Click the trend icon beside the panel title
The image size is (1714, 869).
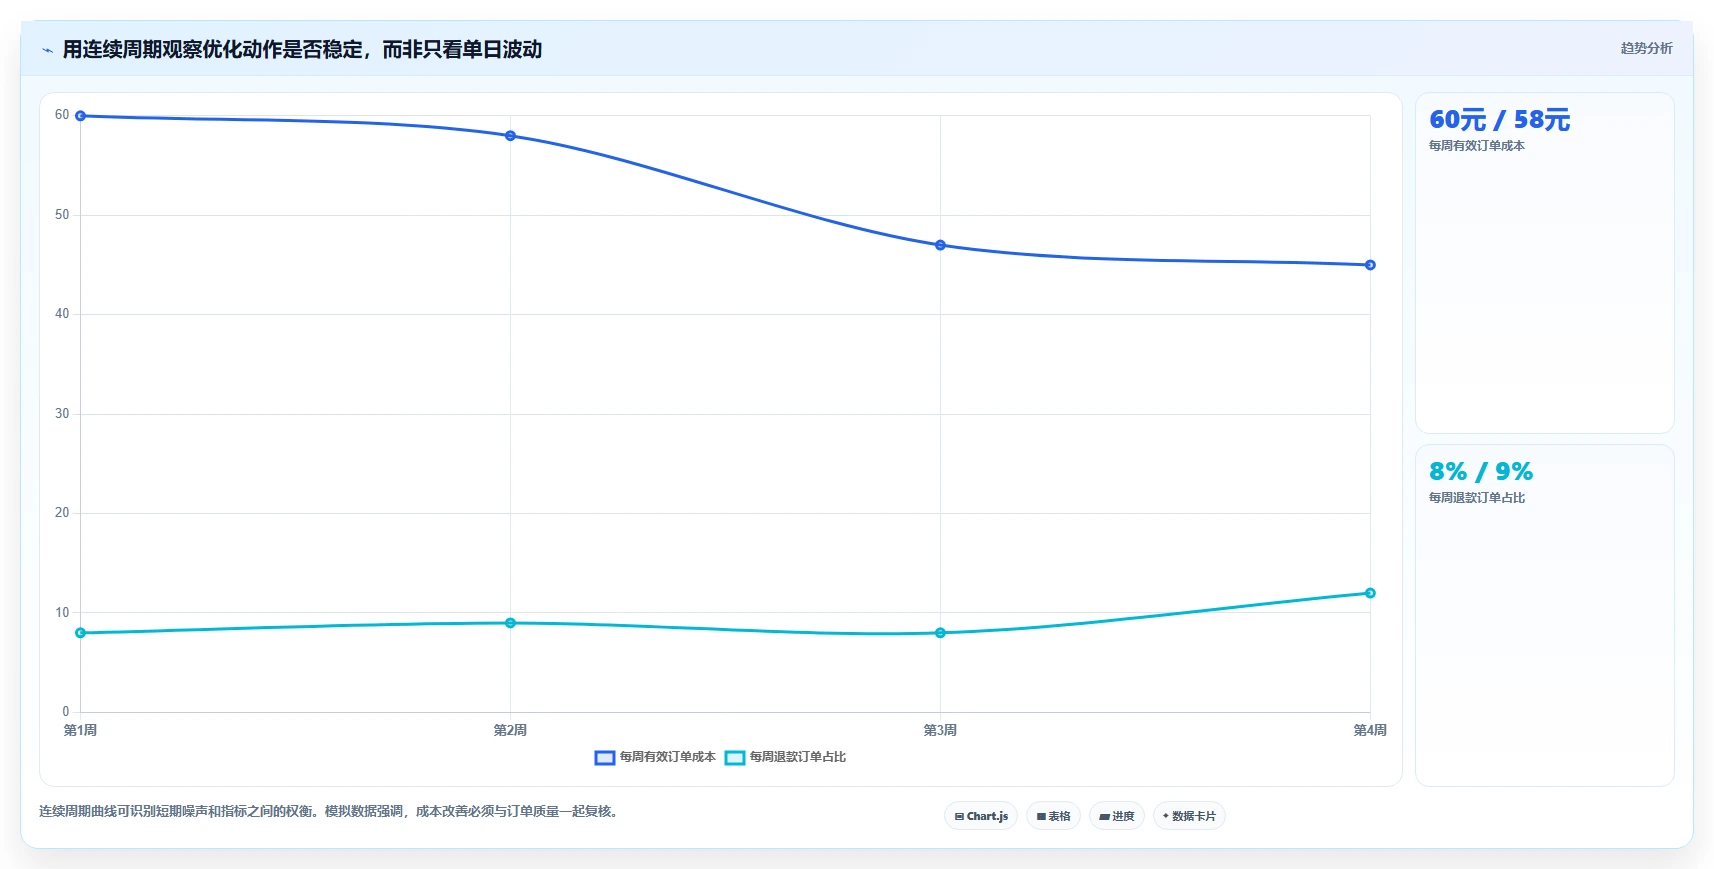tap(47, 50)
